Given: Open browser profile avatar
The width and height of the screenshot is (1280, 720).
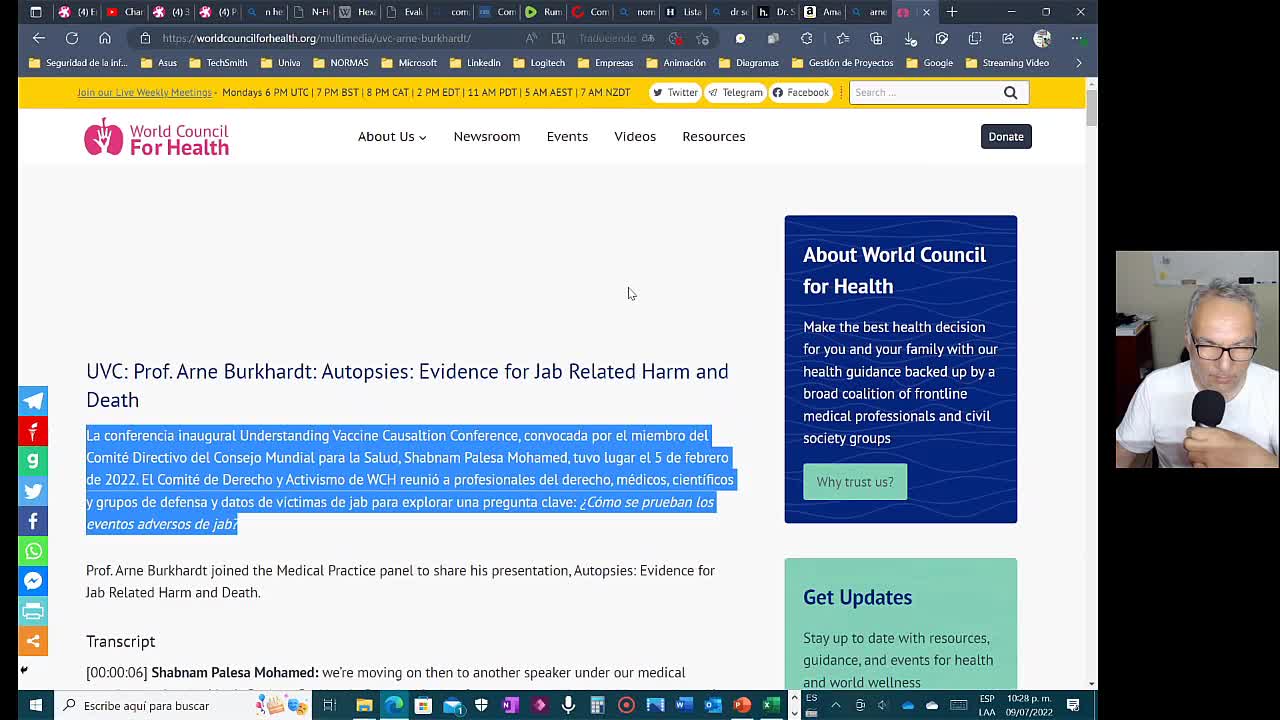Looking at the screenshot, I should point(1042,38).
